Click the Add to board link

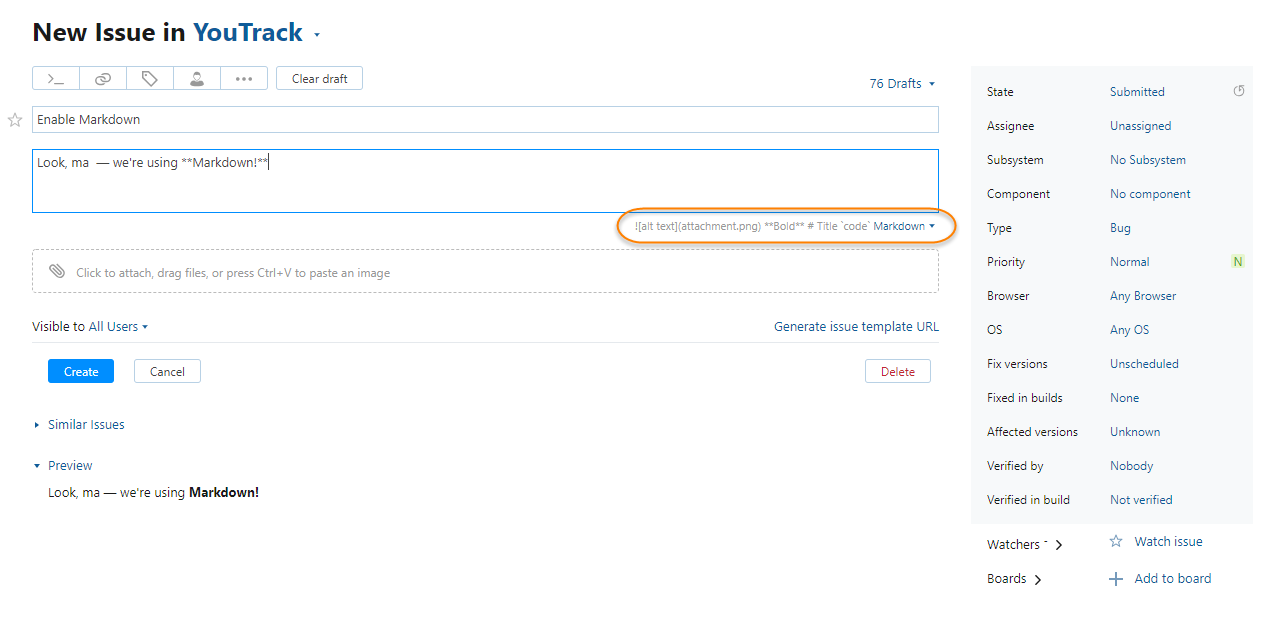[1172, 579]
